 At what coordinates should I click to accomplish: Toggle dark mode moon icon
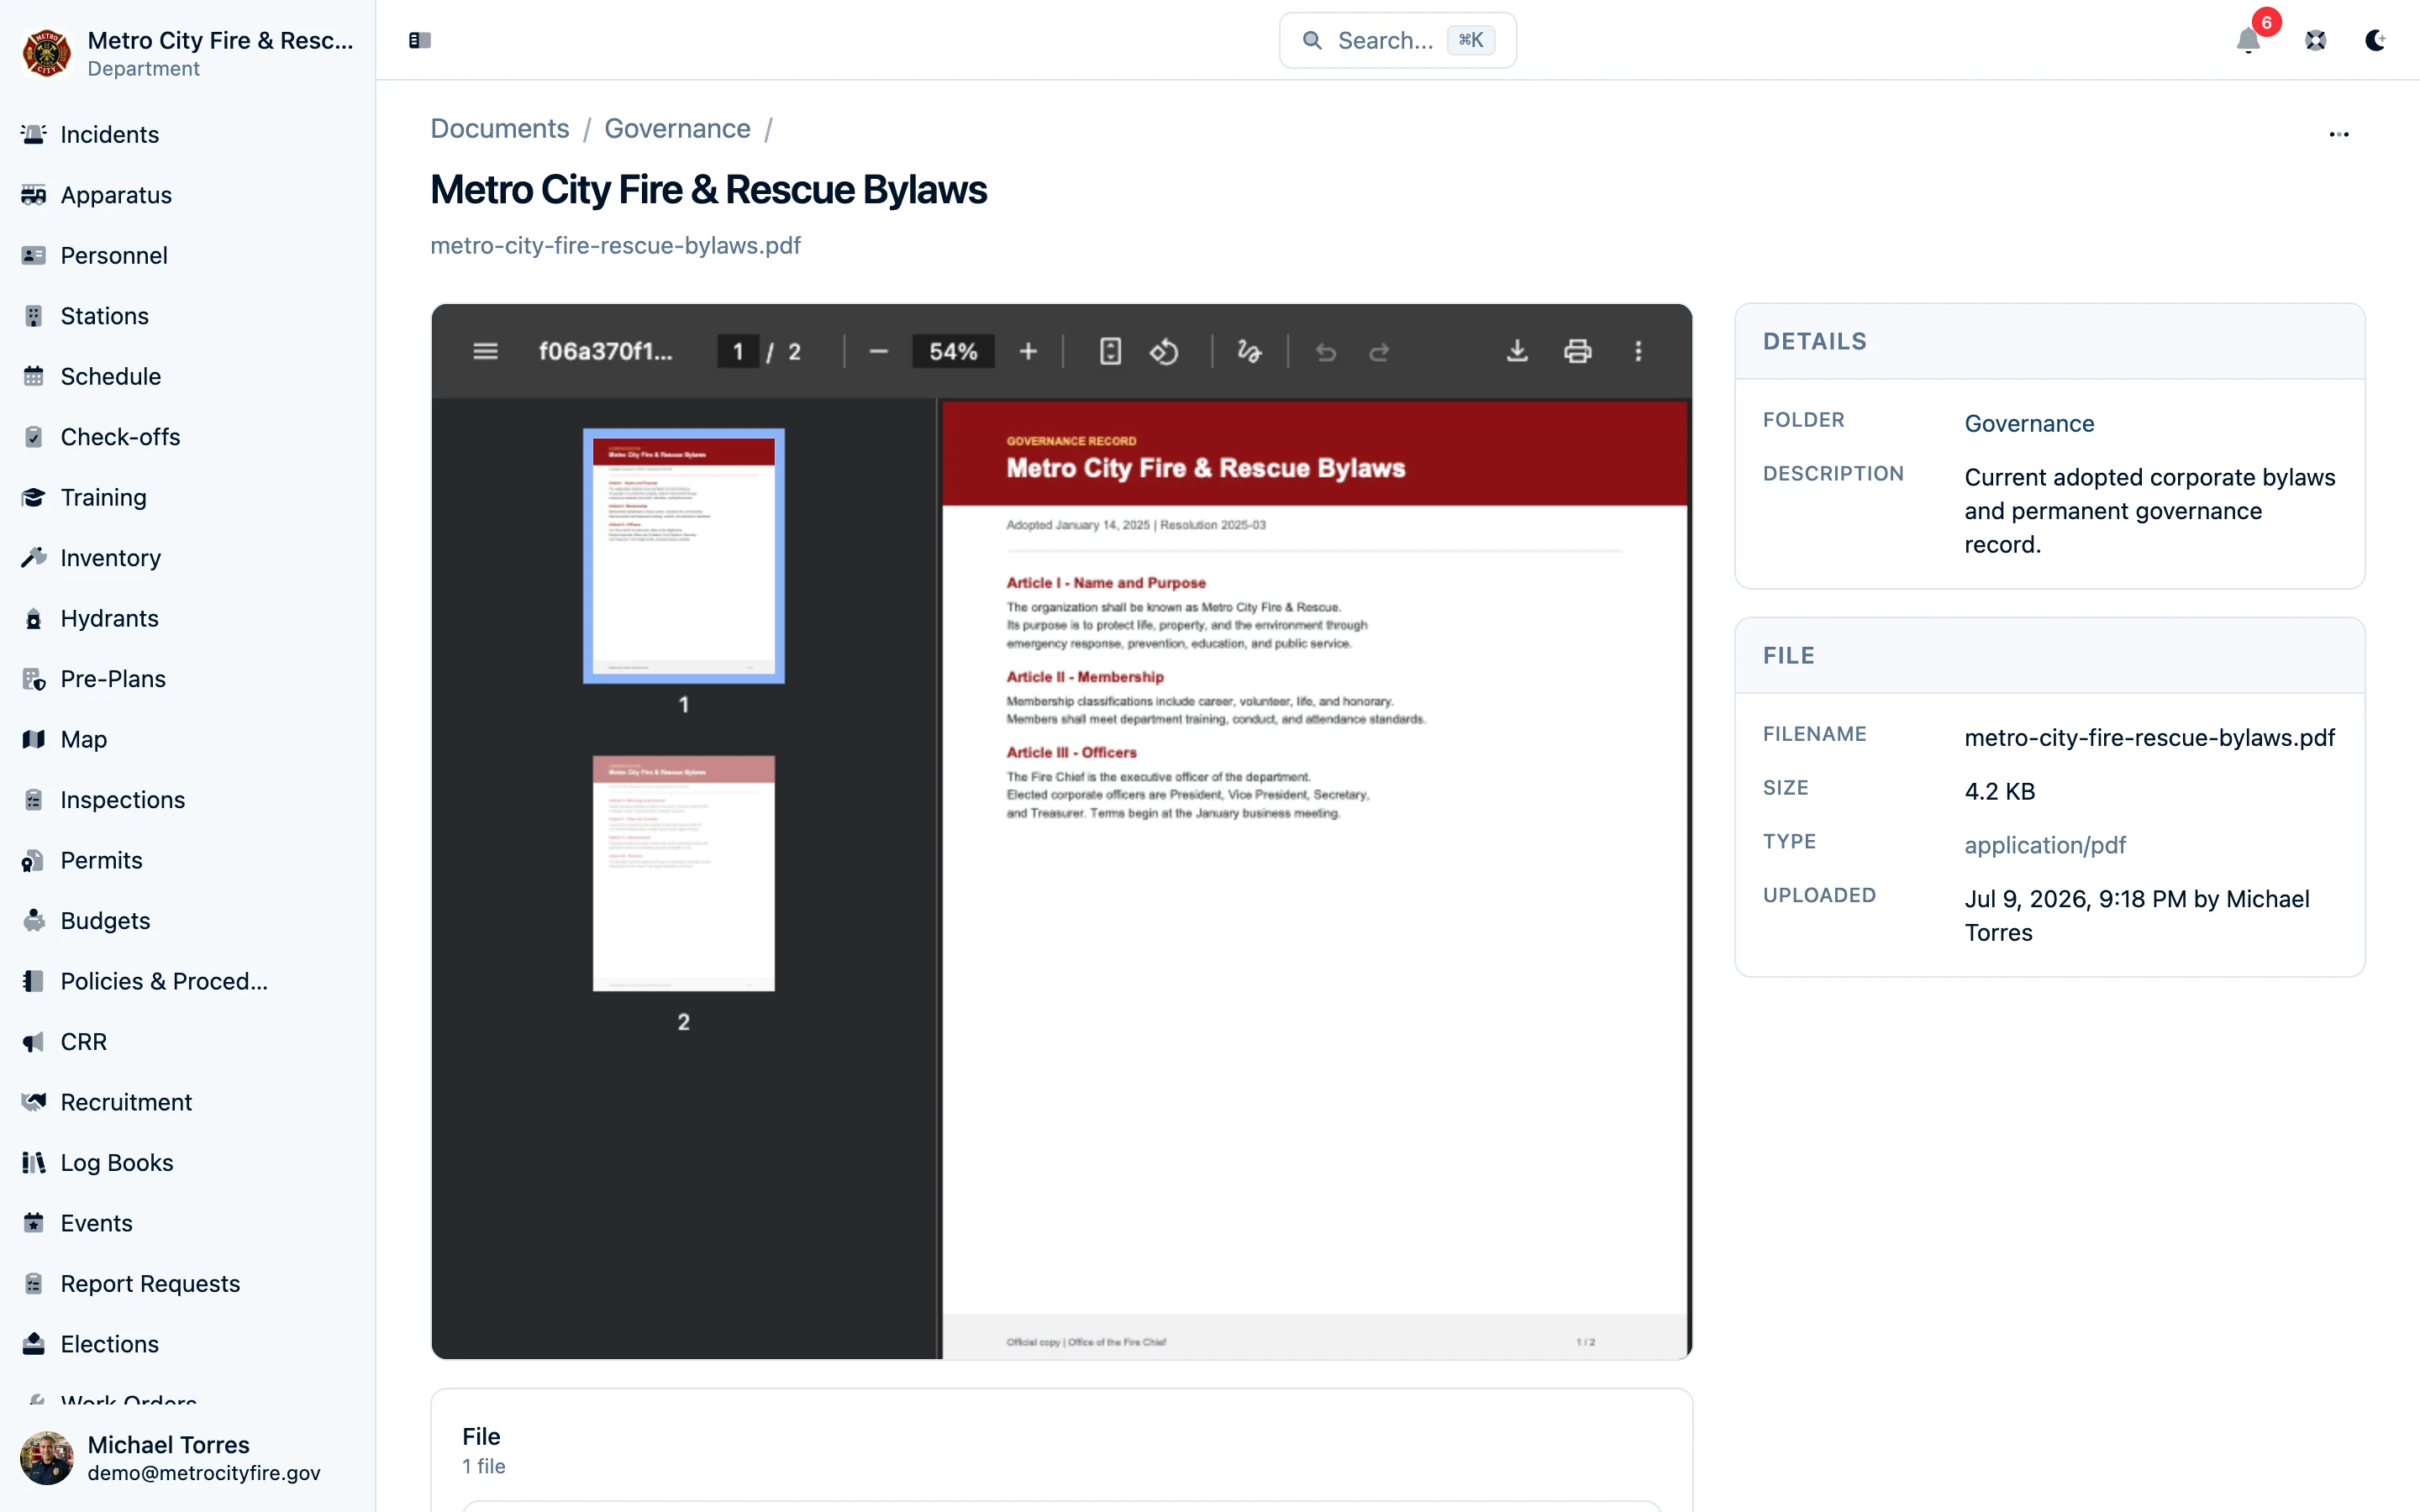[x=2375, y=40]
